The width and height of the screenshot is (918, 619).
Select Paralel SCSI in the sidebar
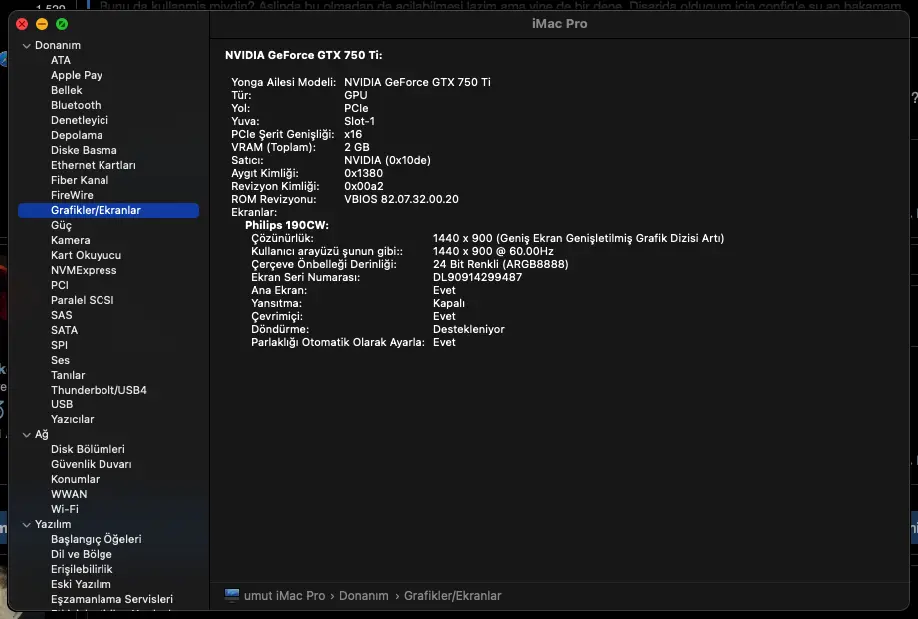coord(82,300)
